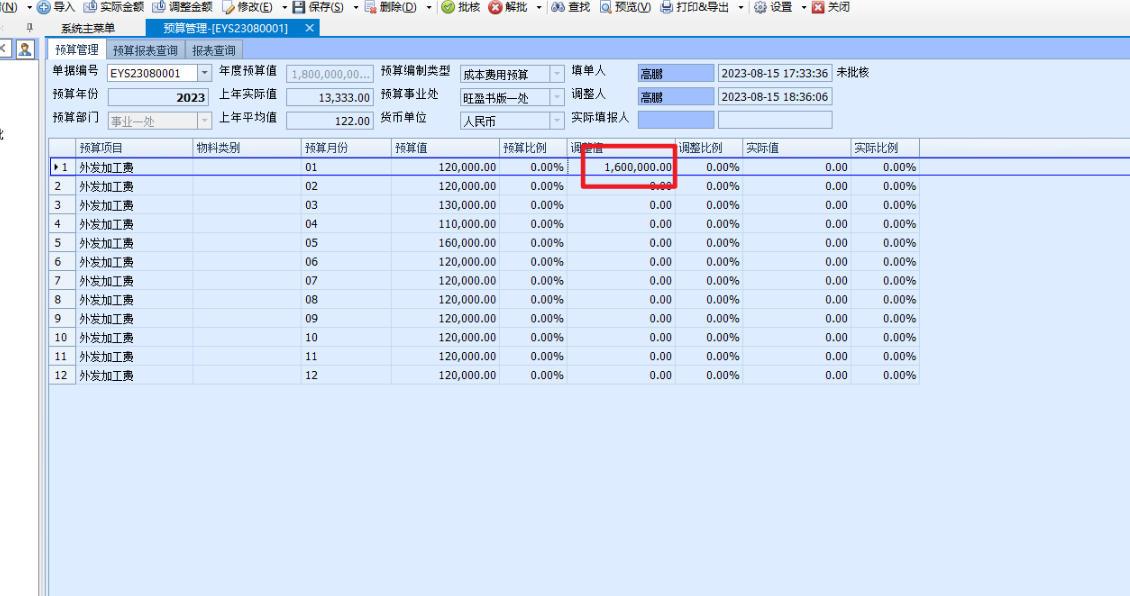
Task: Select 外发加工费 cell in row 9
Action: (135, 319)
